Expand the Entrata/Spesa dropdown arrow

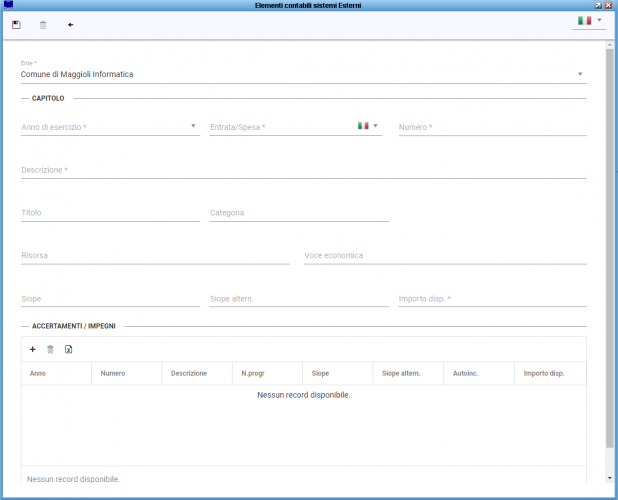[376, 126]
